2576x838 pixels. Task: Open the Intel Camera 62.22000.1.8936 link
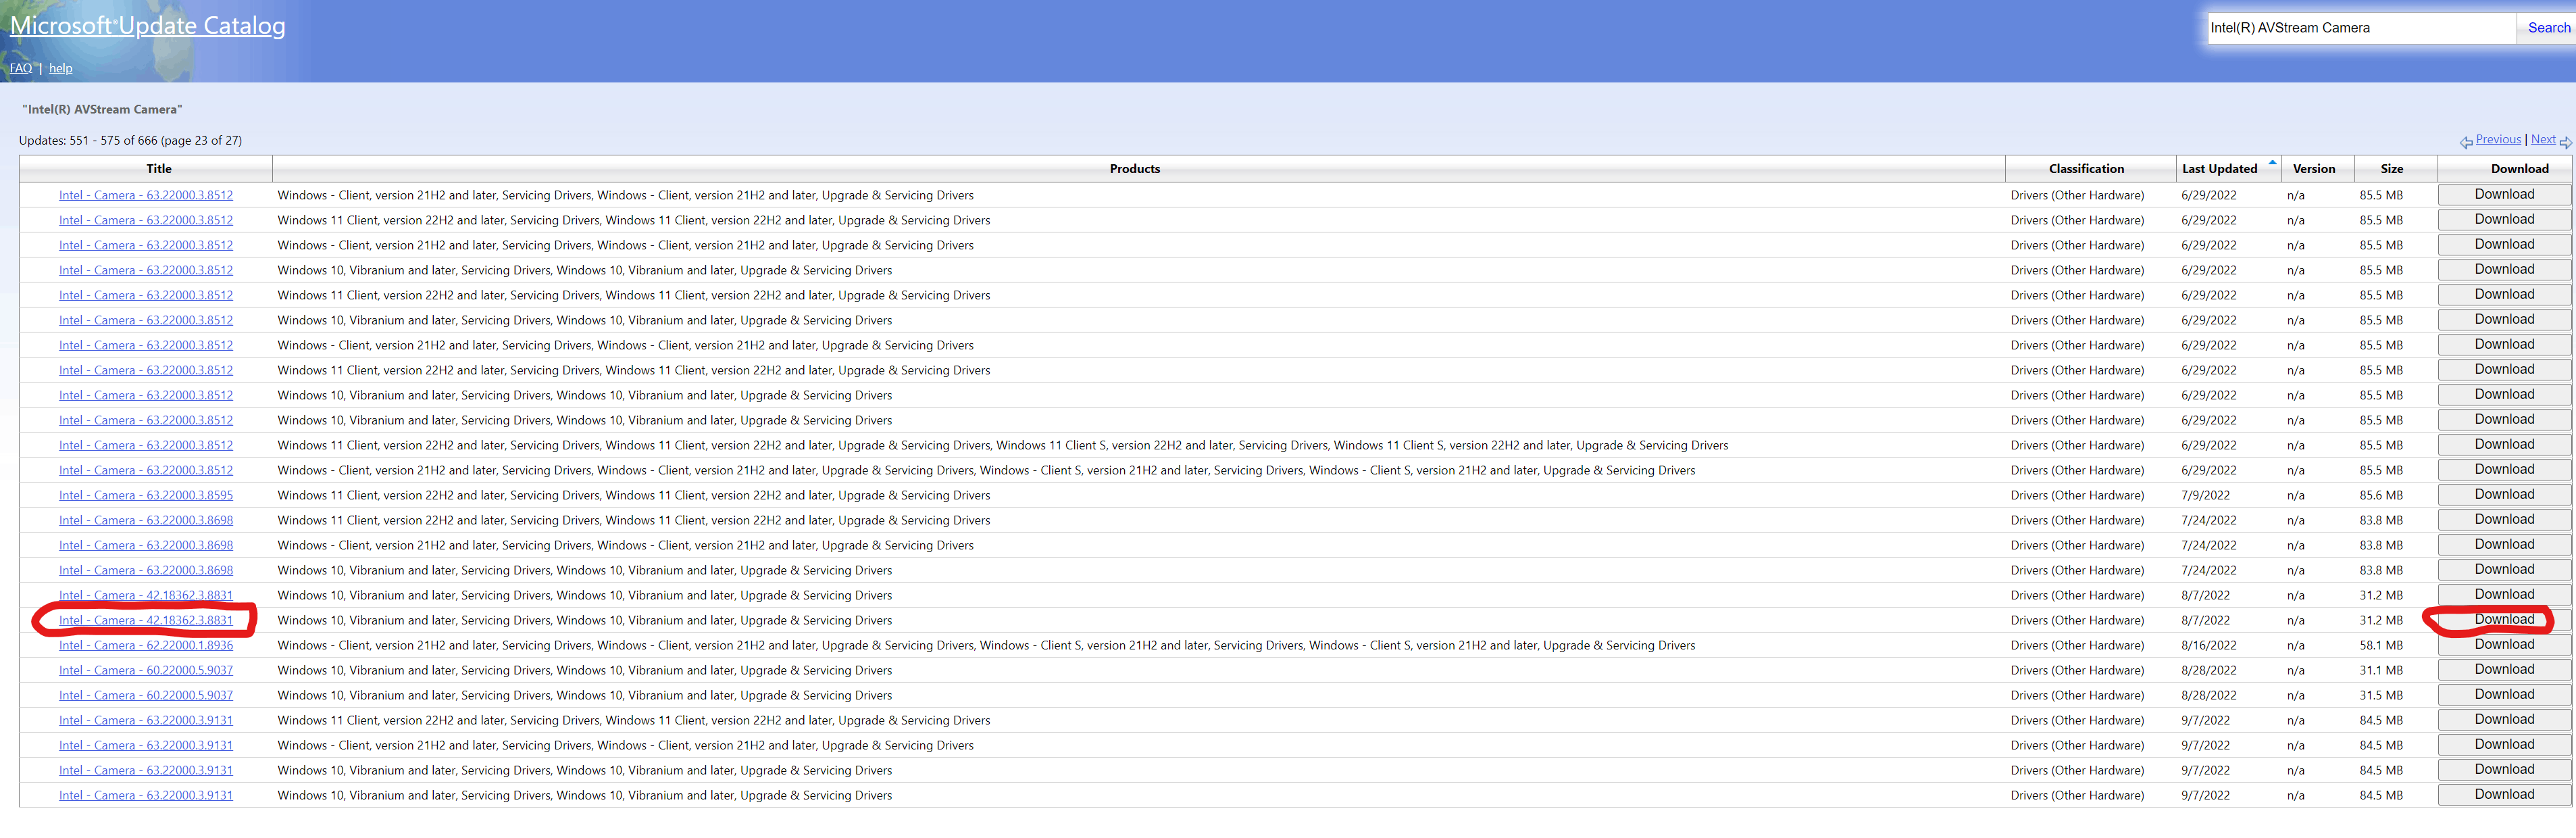pyautogui.click(x=146, y=645)
